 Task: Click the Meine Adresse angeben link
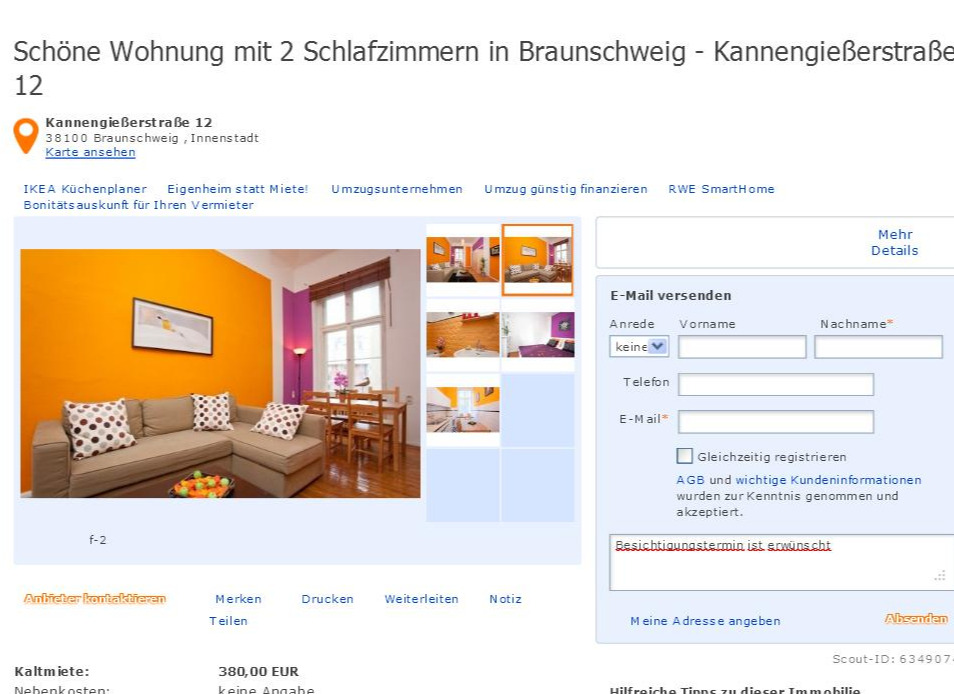click(x=705, y=621)
